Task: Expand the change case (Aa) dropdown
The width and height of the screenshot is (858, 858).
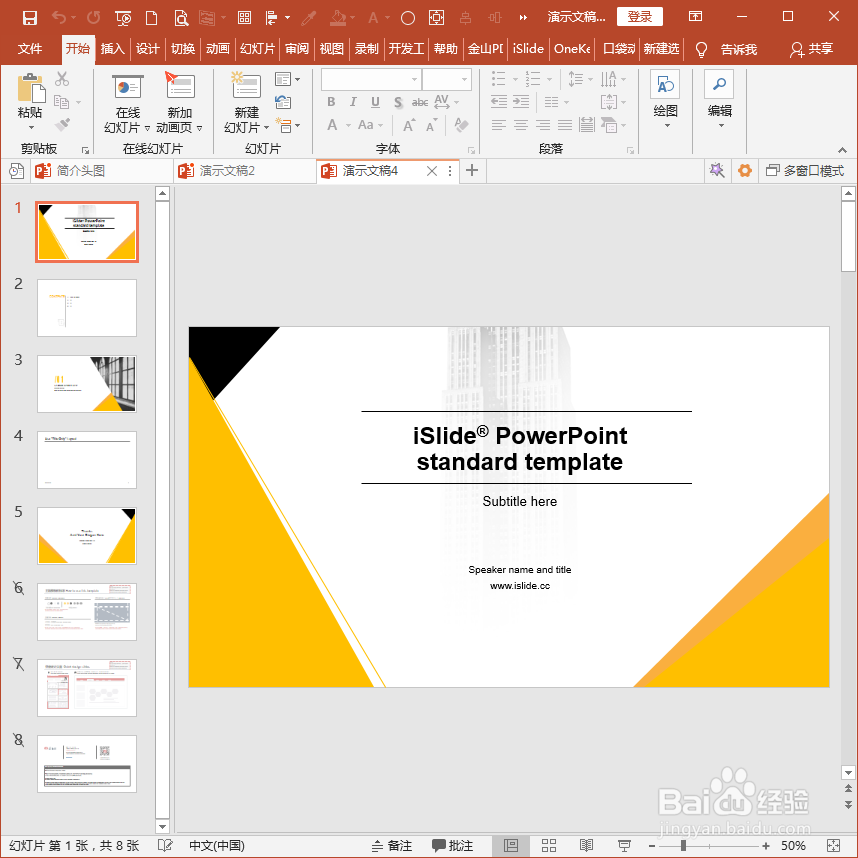Action: [380, 125]
